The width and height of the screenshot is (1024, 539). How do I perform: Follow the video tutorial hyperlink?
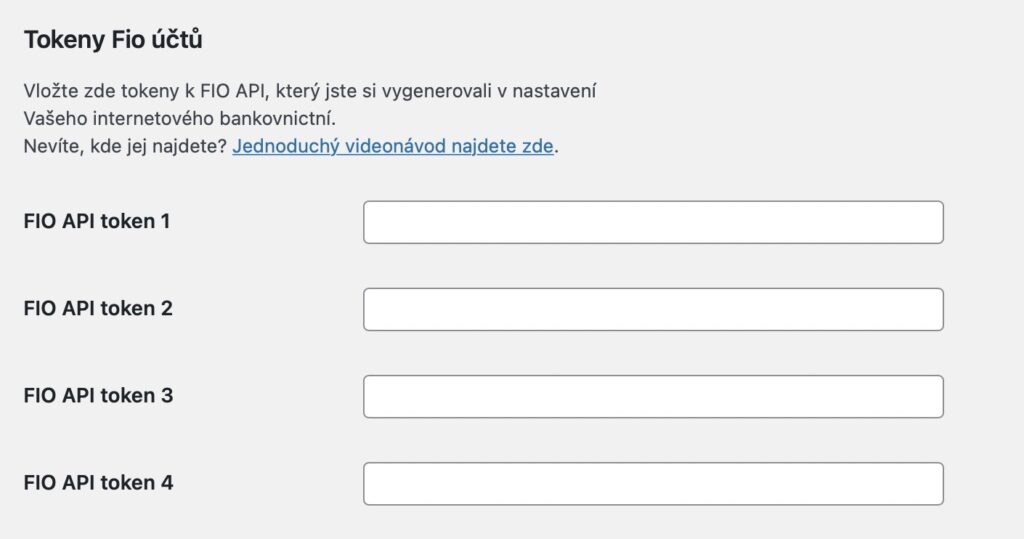point(392,146)
